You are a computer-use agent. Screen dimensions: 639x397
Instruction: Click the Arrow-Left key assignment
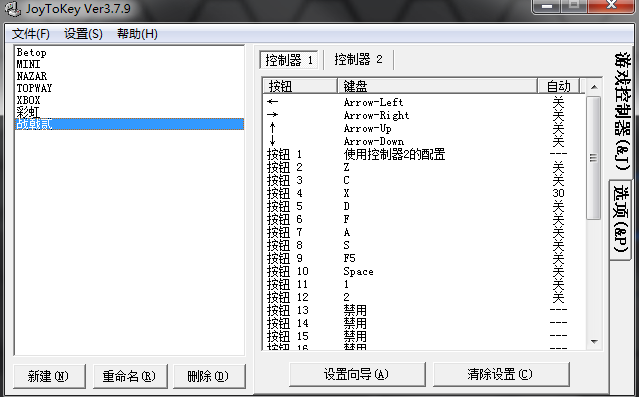click(x=373, y=102)
